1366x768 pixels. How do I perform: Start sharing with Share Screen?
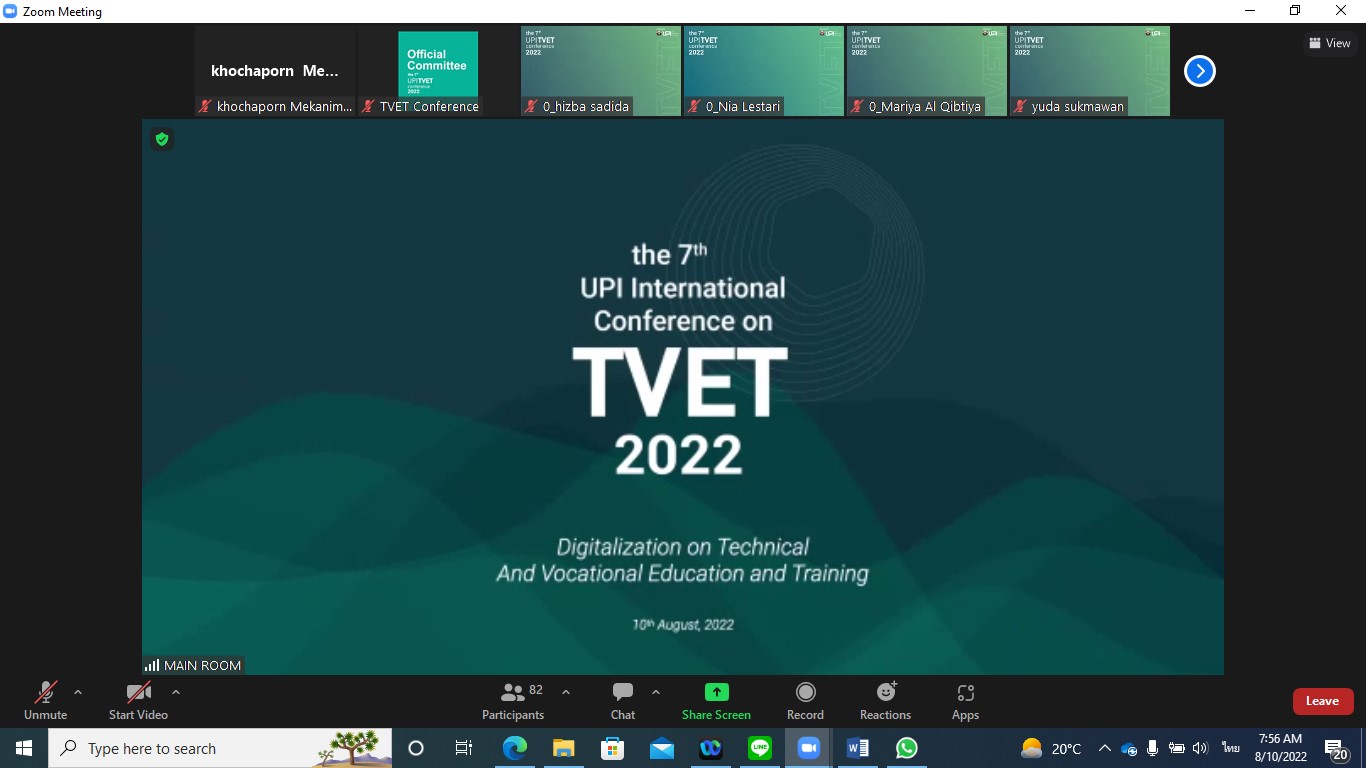tap(716, 701)
